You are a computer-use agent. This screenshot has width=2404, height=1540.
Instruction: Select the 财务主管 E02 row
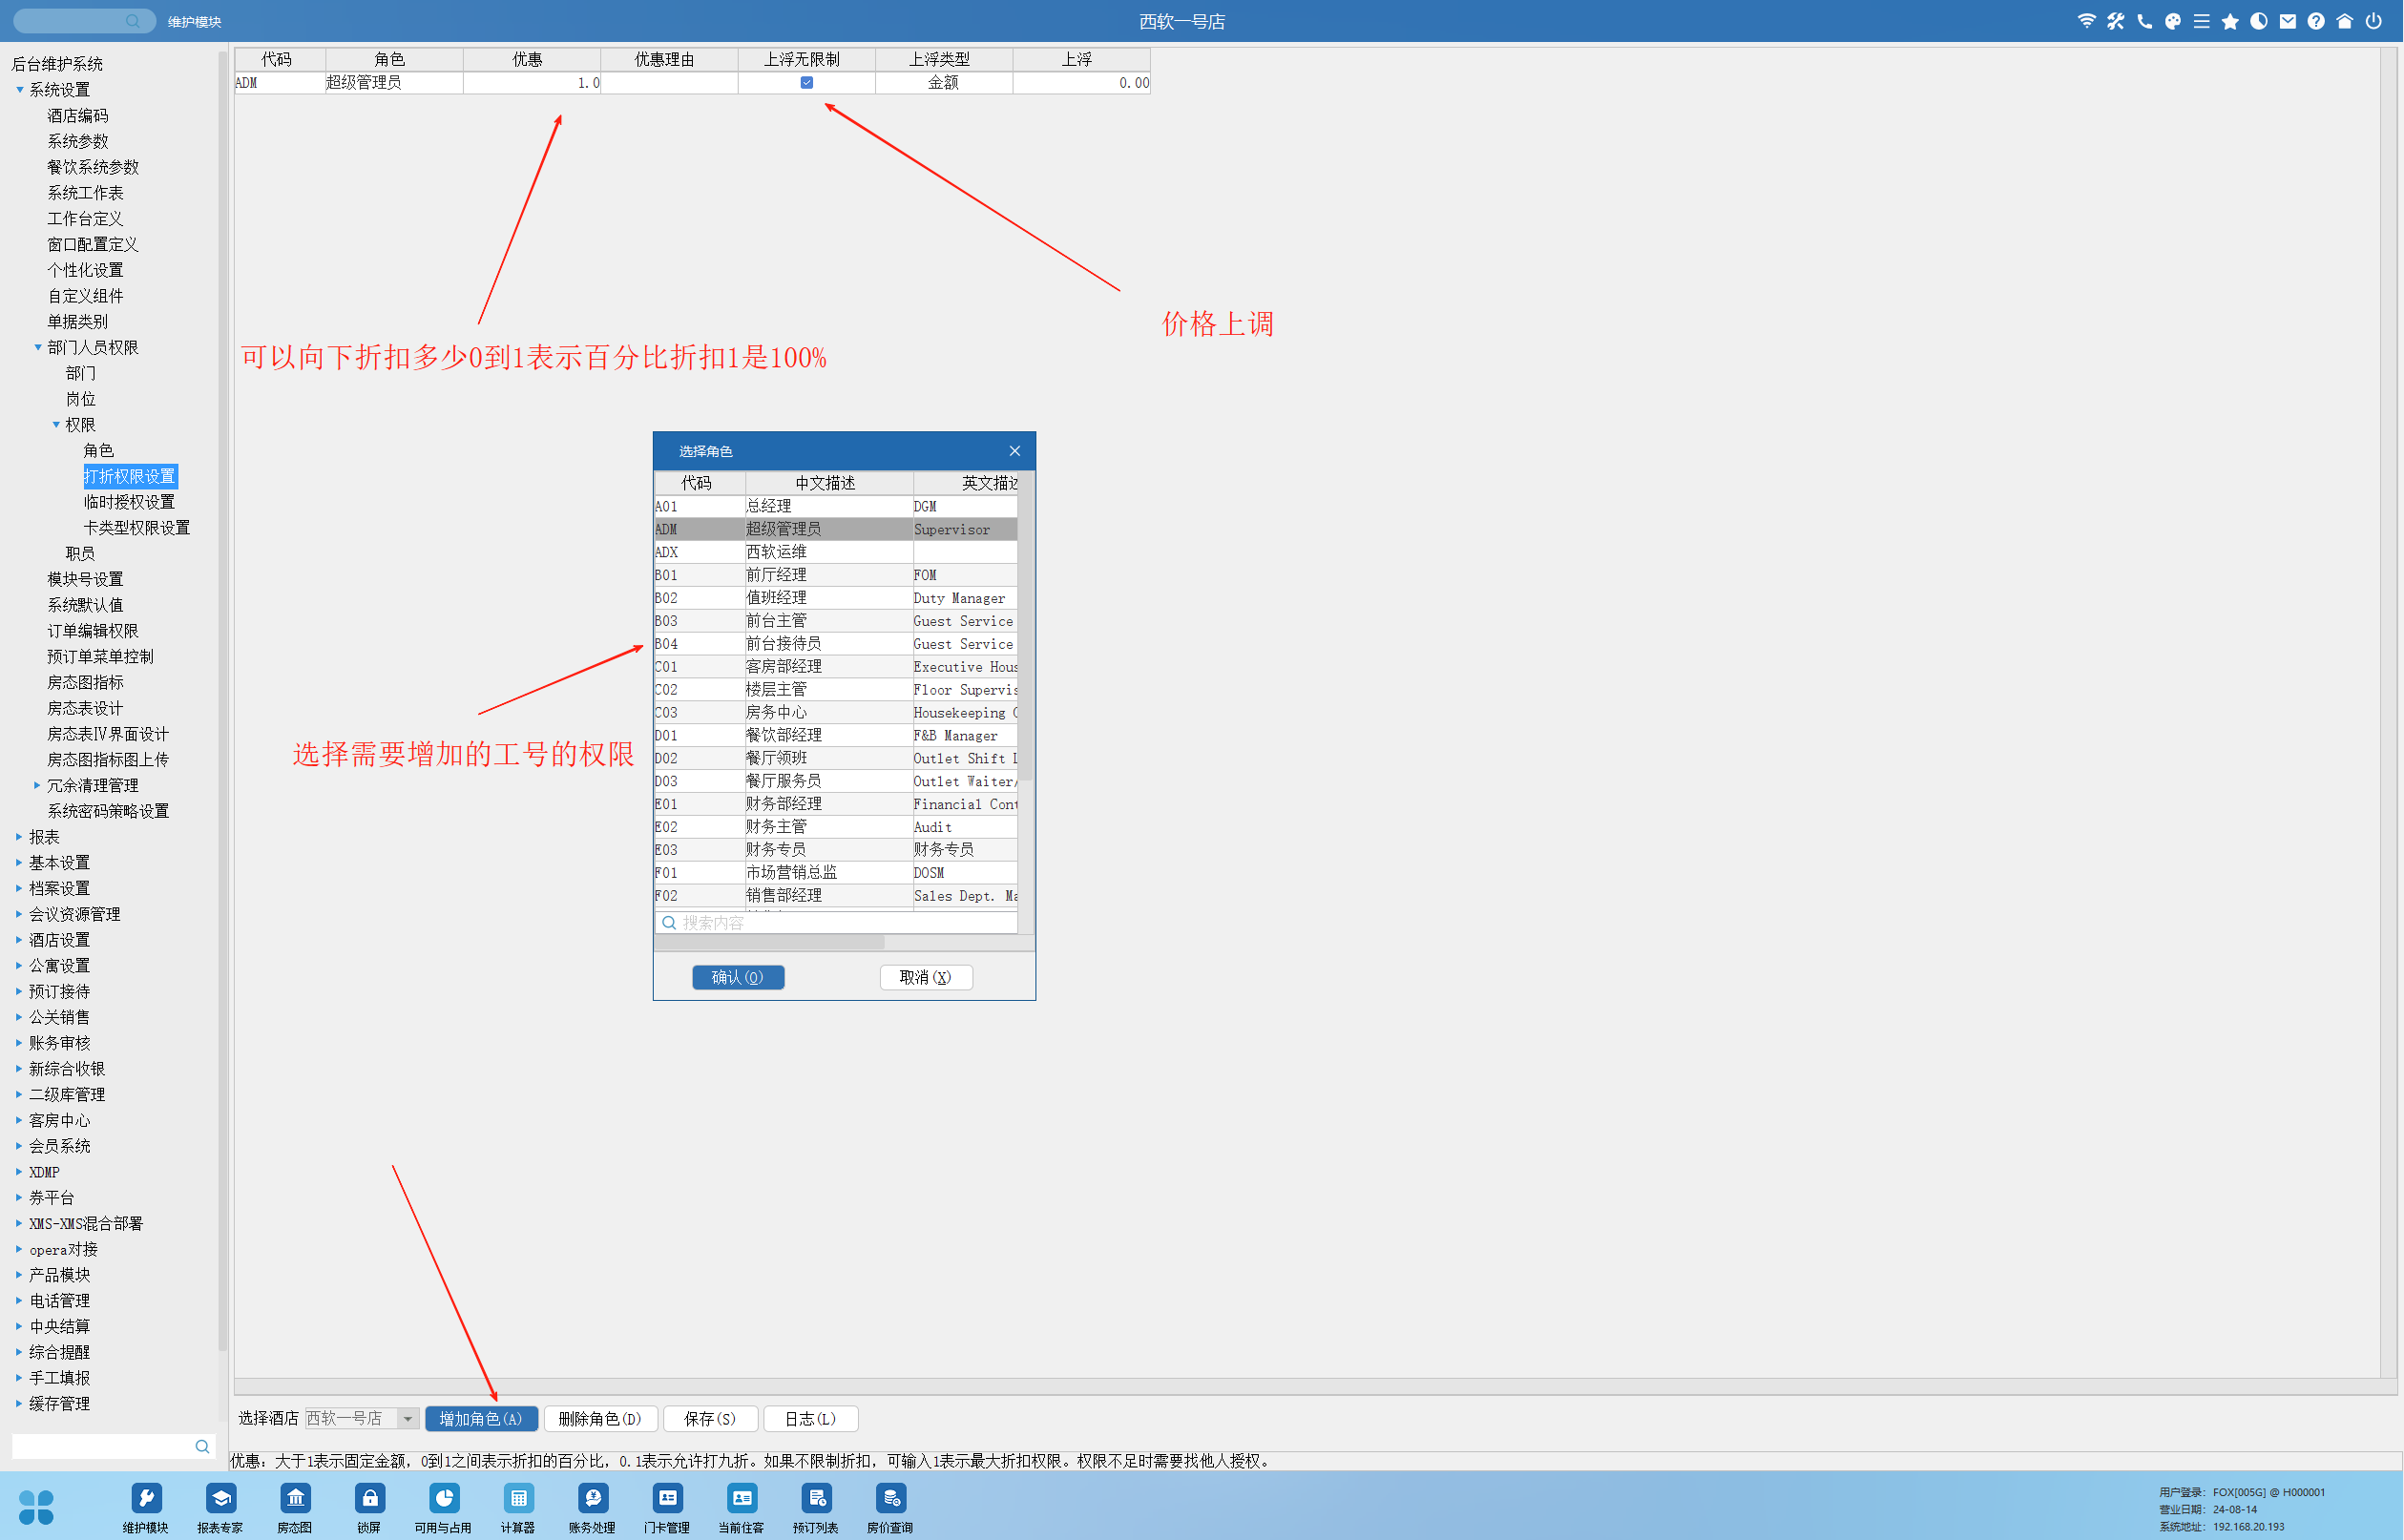pyautogui.click(x=836, y=827)
